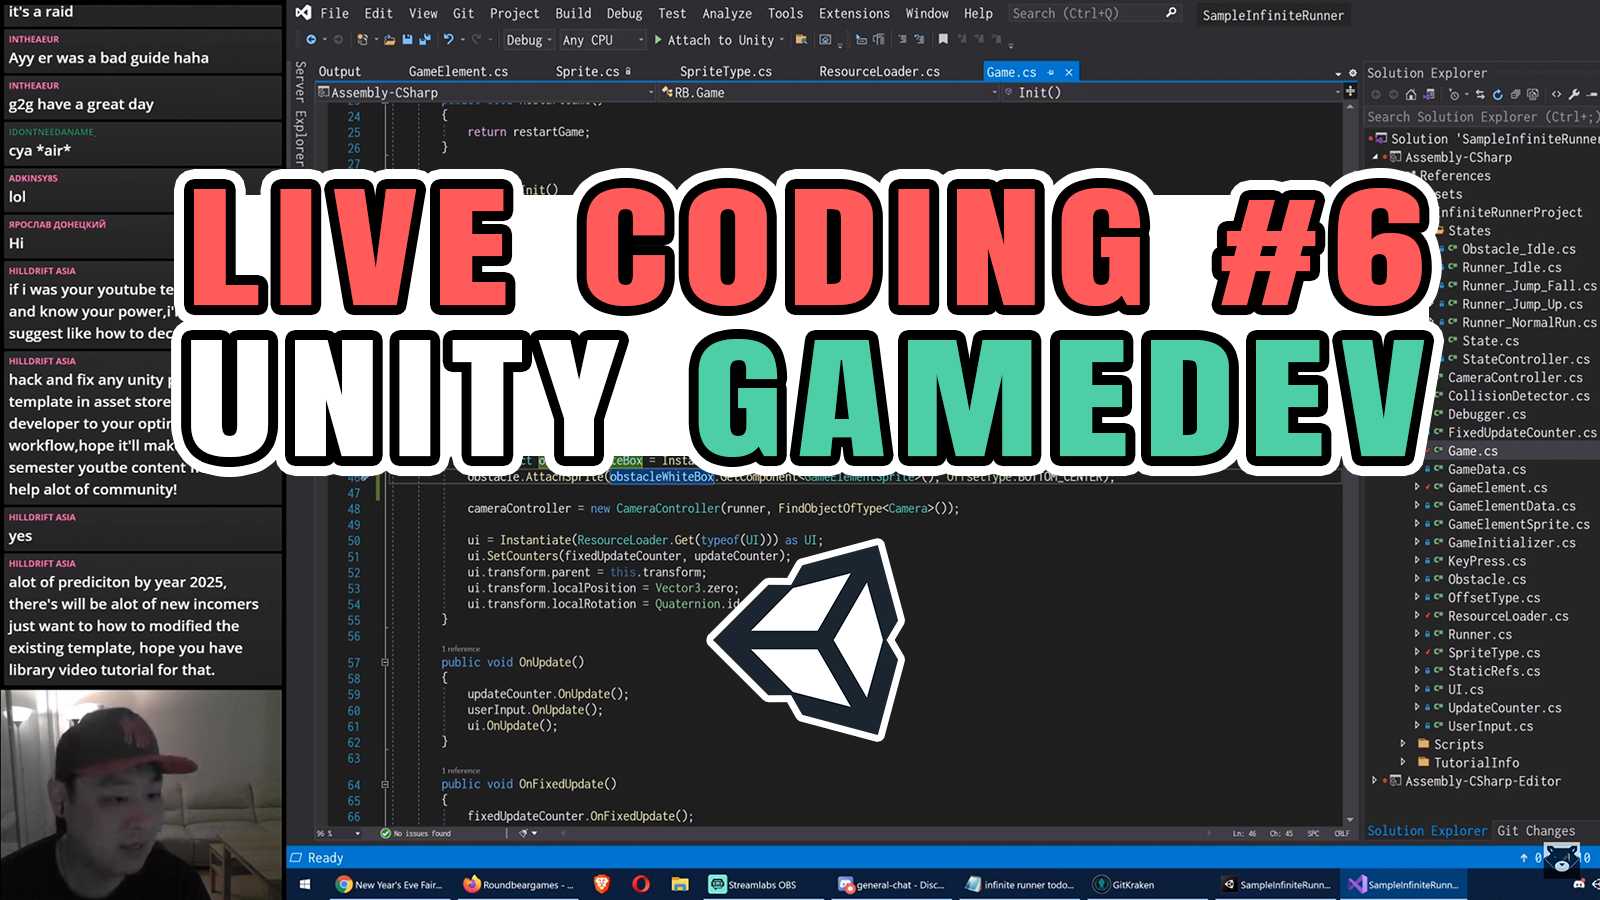Open the Git menu

[x=463, y=13]
